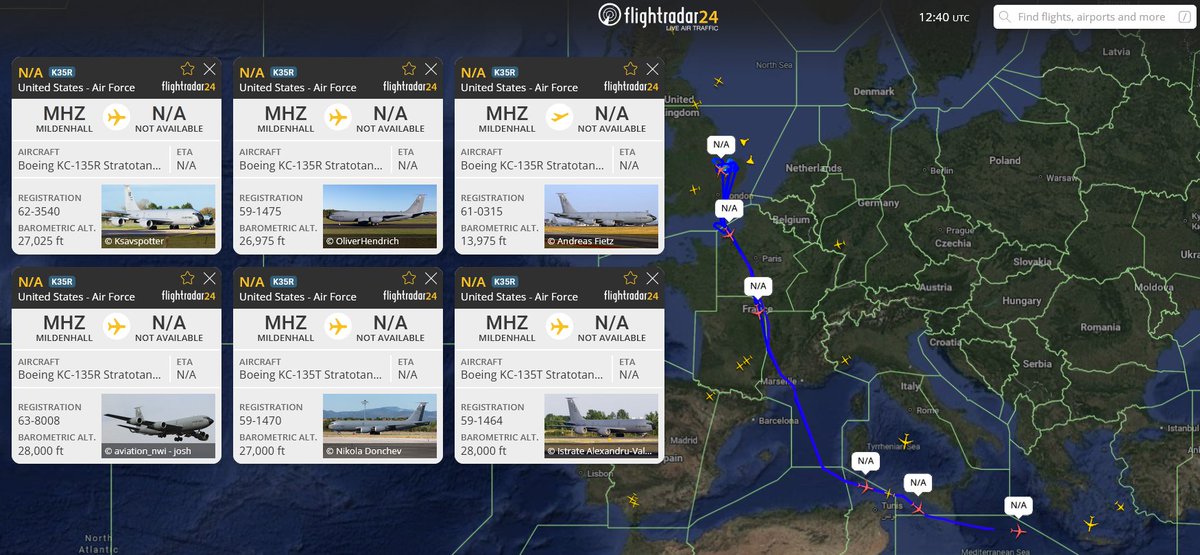Close the 62-3540 flight card

209,69
